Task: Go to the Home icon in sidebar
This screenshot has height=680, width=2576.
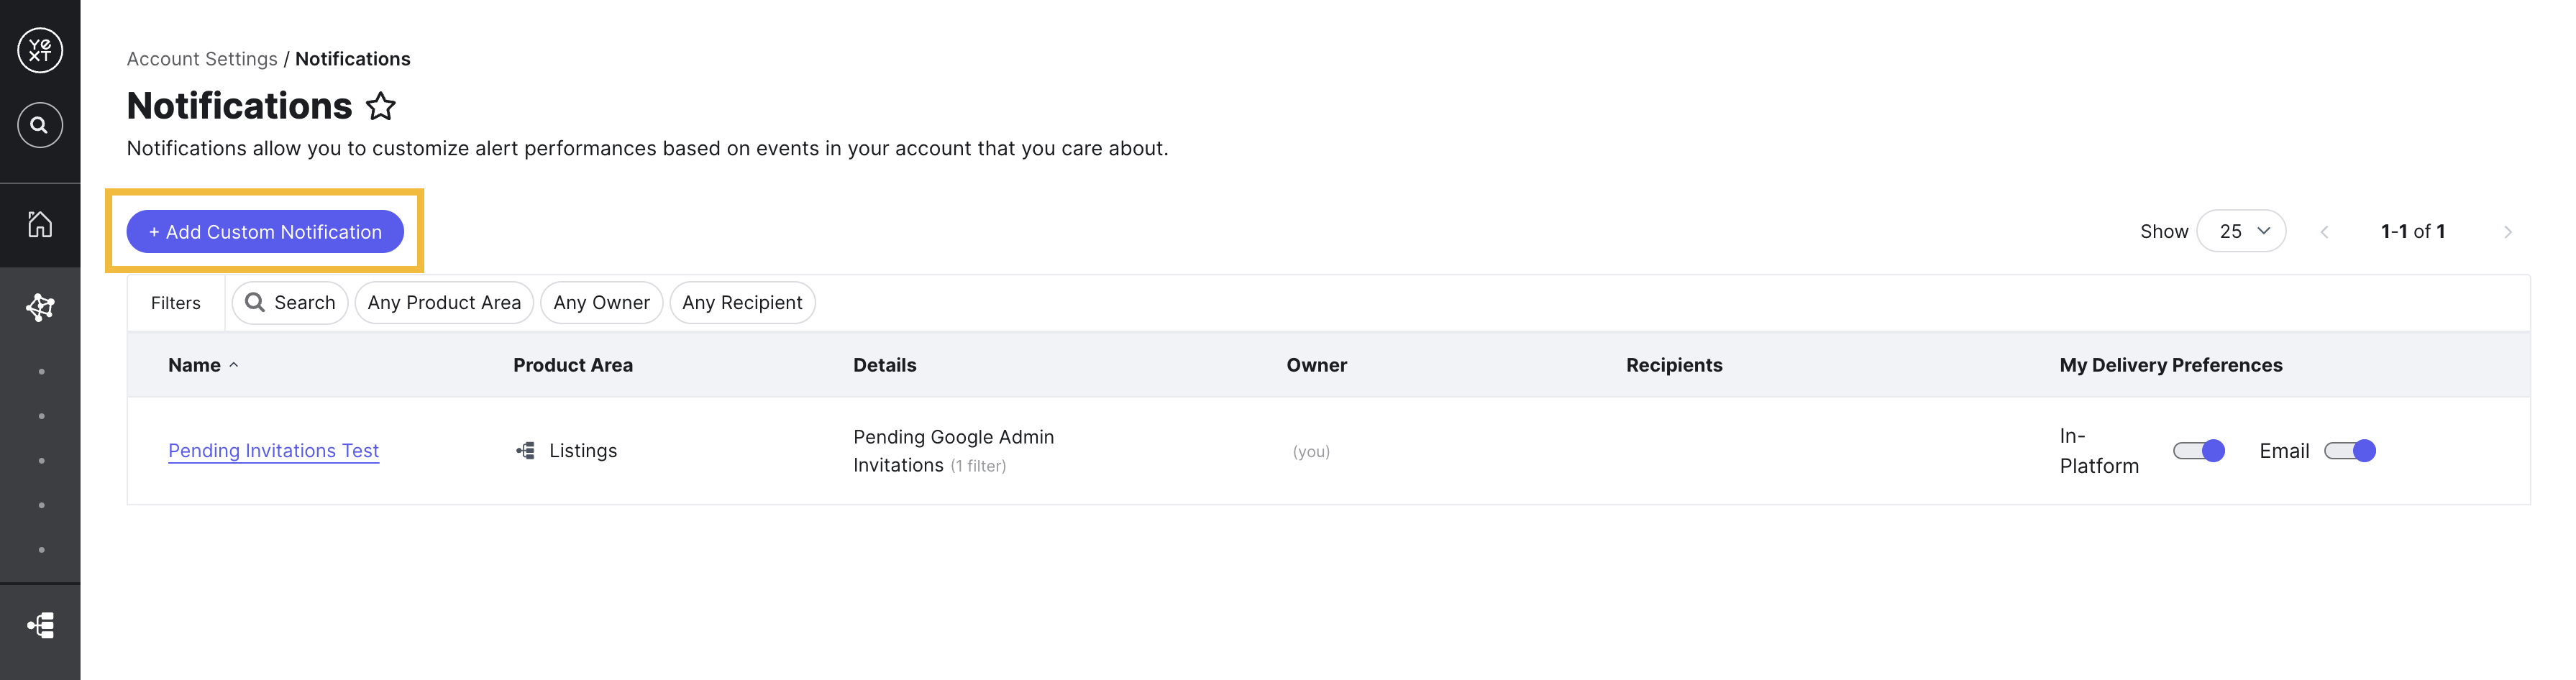Action: (40, 224)
